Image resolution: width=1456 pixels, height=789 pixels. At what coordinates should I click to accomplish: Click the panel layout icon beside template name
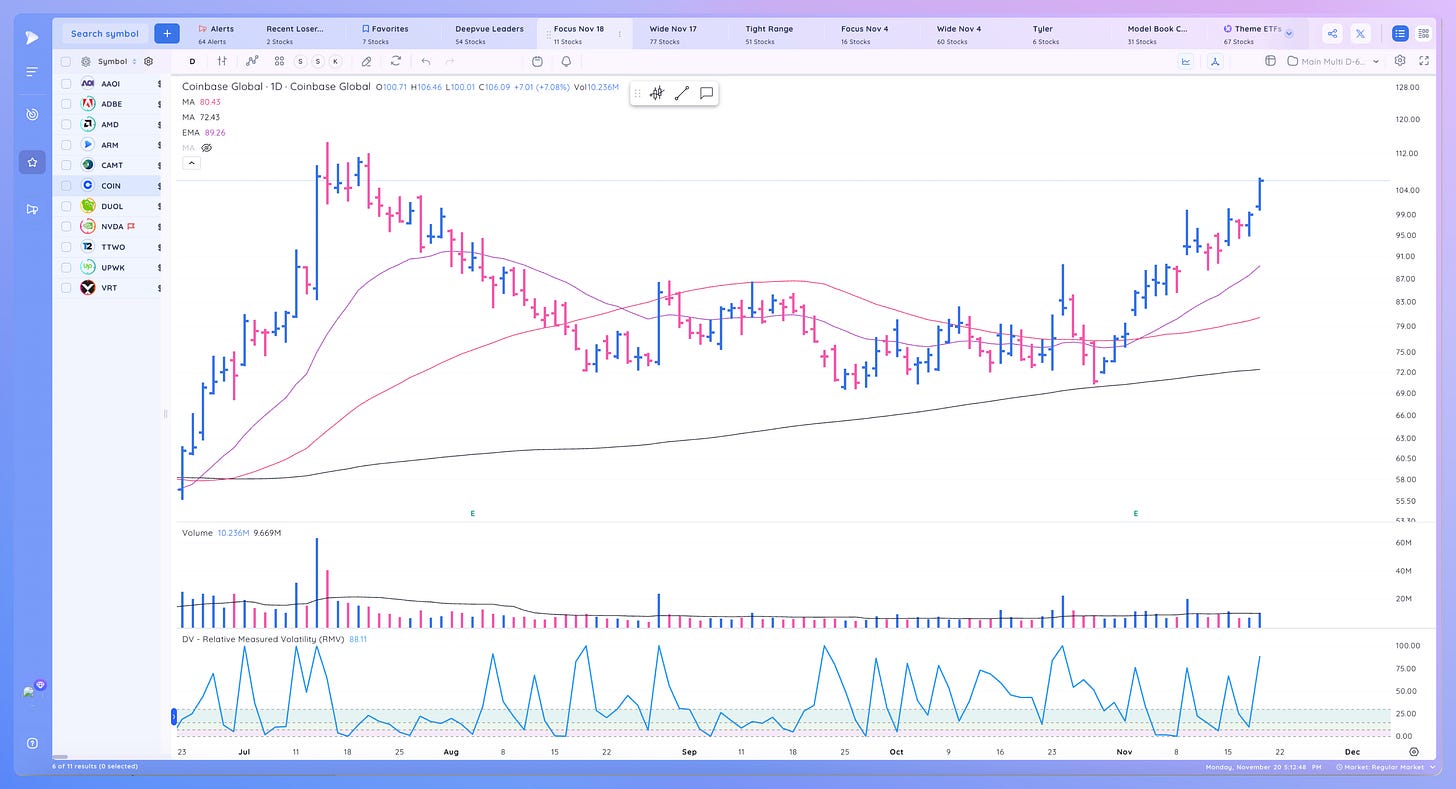[1271, 61]
